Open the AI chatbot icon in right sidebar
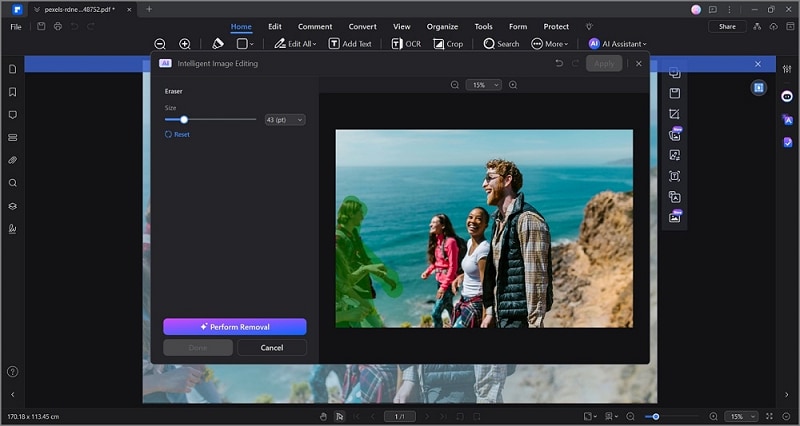 (787, 96)
